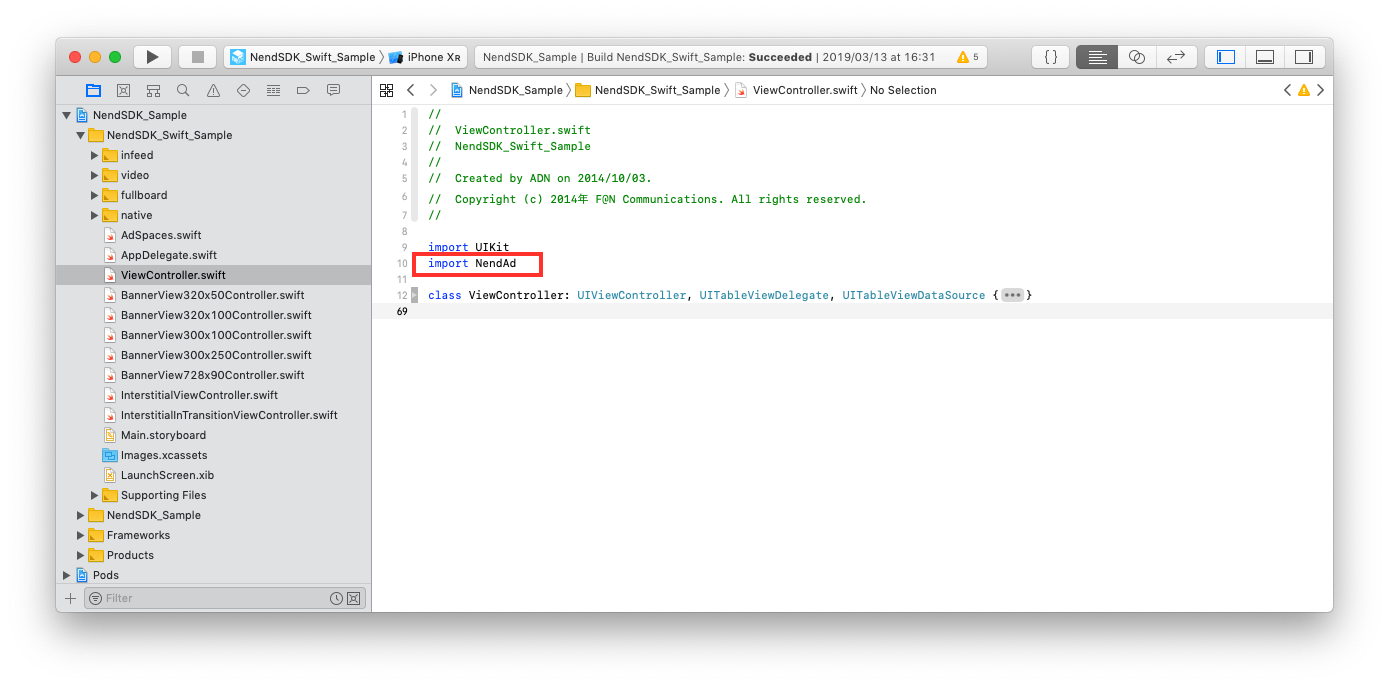This screenshot has height=686, width=1389.
Task: Expand the fullboard folder
Action: [95, 195]
